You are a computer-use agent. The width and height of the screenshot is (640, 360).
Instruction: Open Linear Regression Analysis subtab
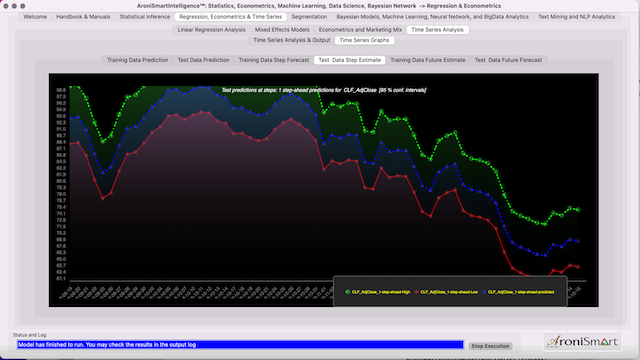tap(211, 30)
